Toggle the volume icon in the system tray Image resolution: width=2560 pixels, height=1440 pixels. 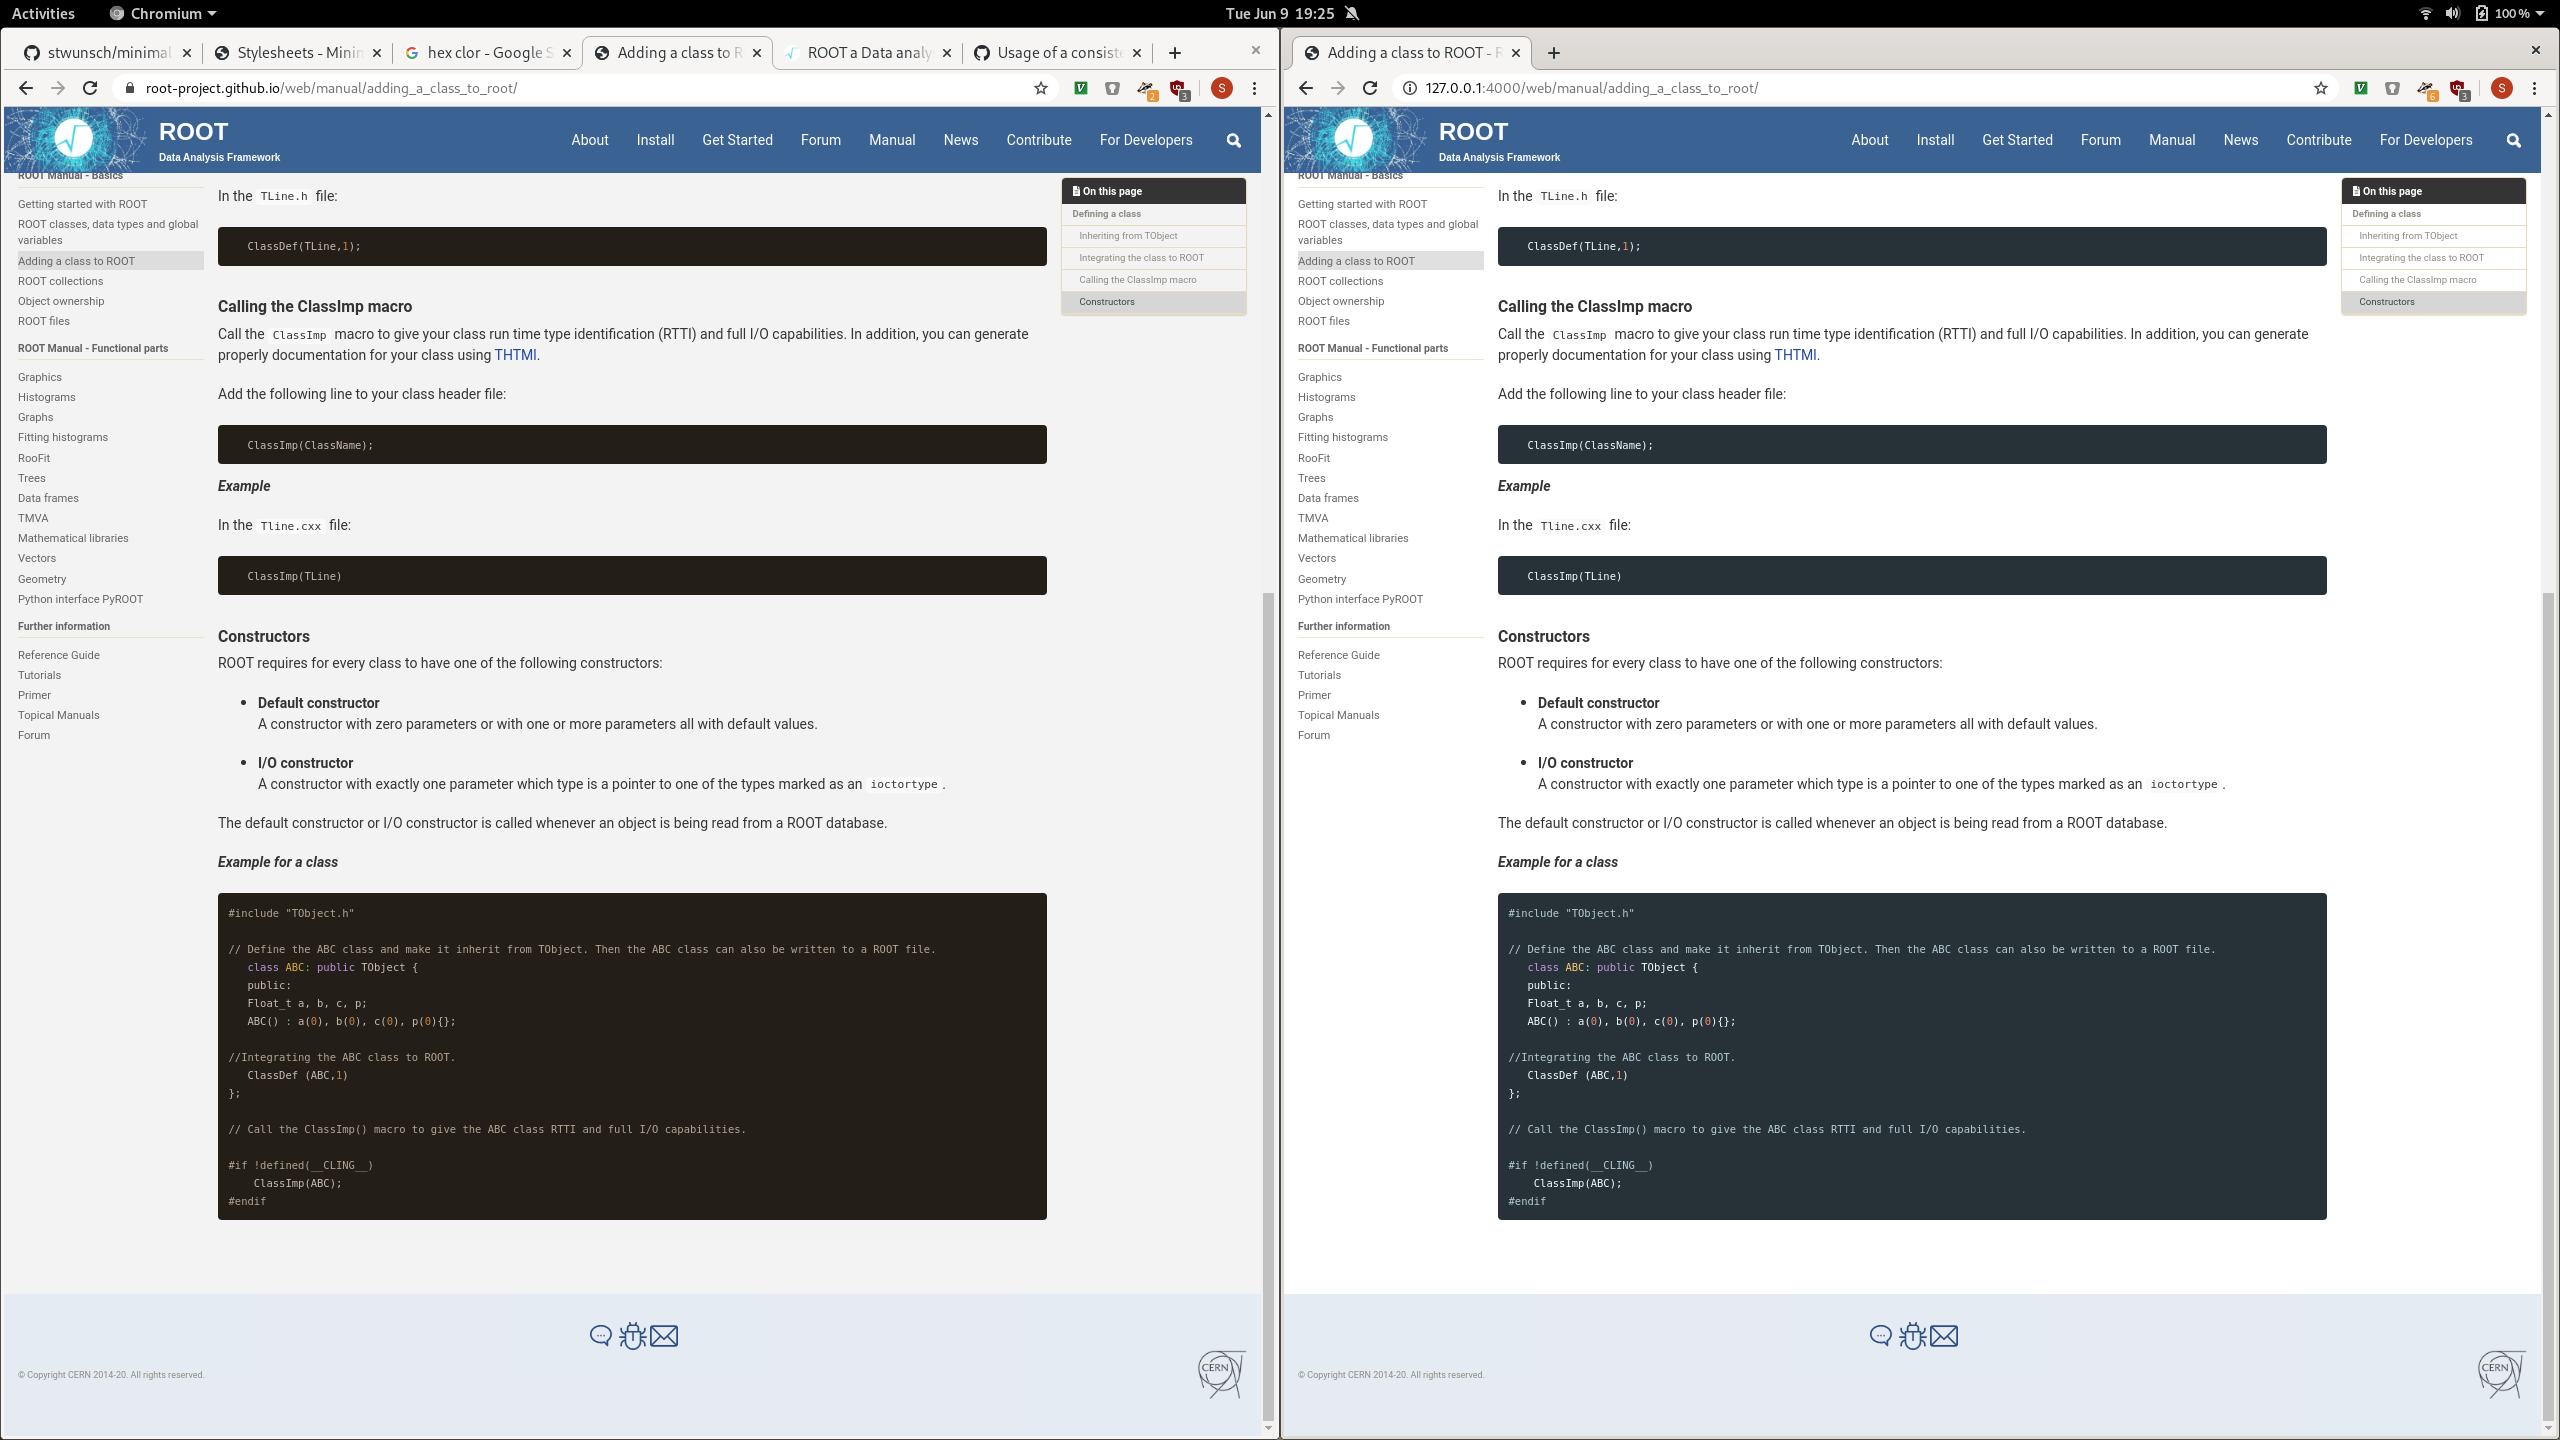click(x=2451, y=13)
